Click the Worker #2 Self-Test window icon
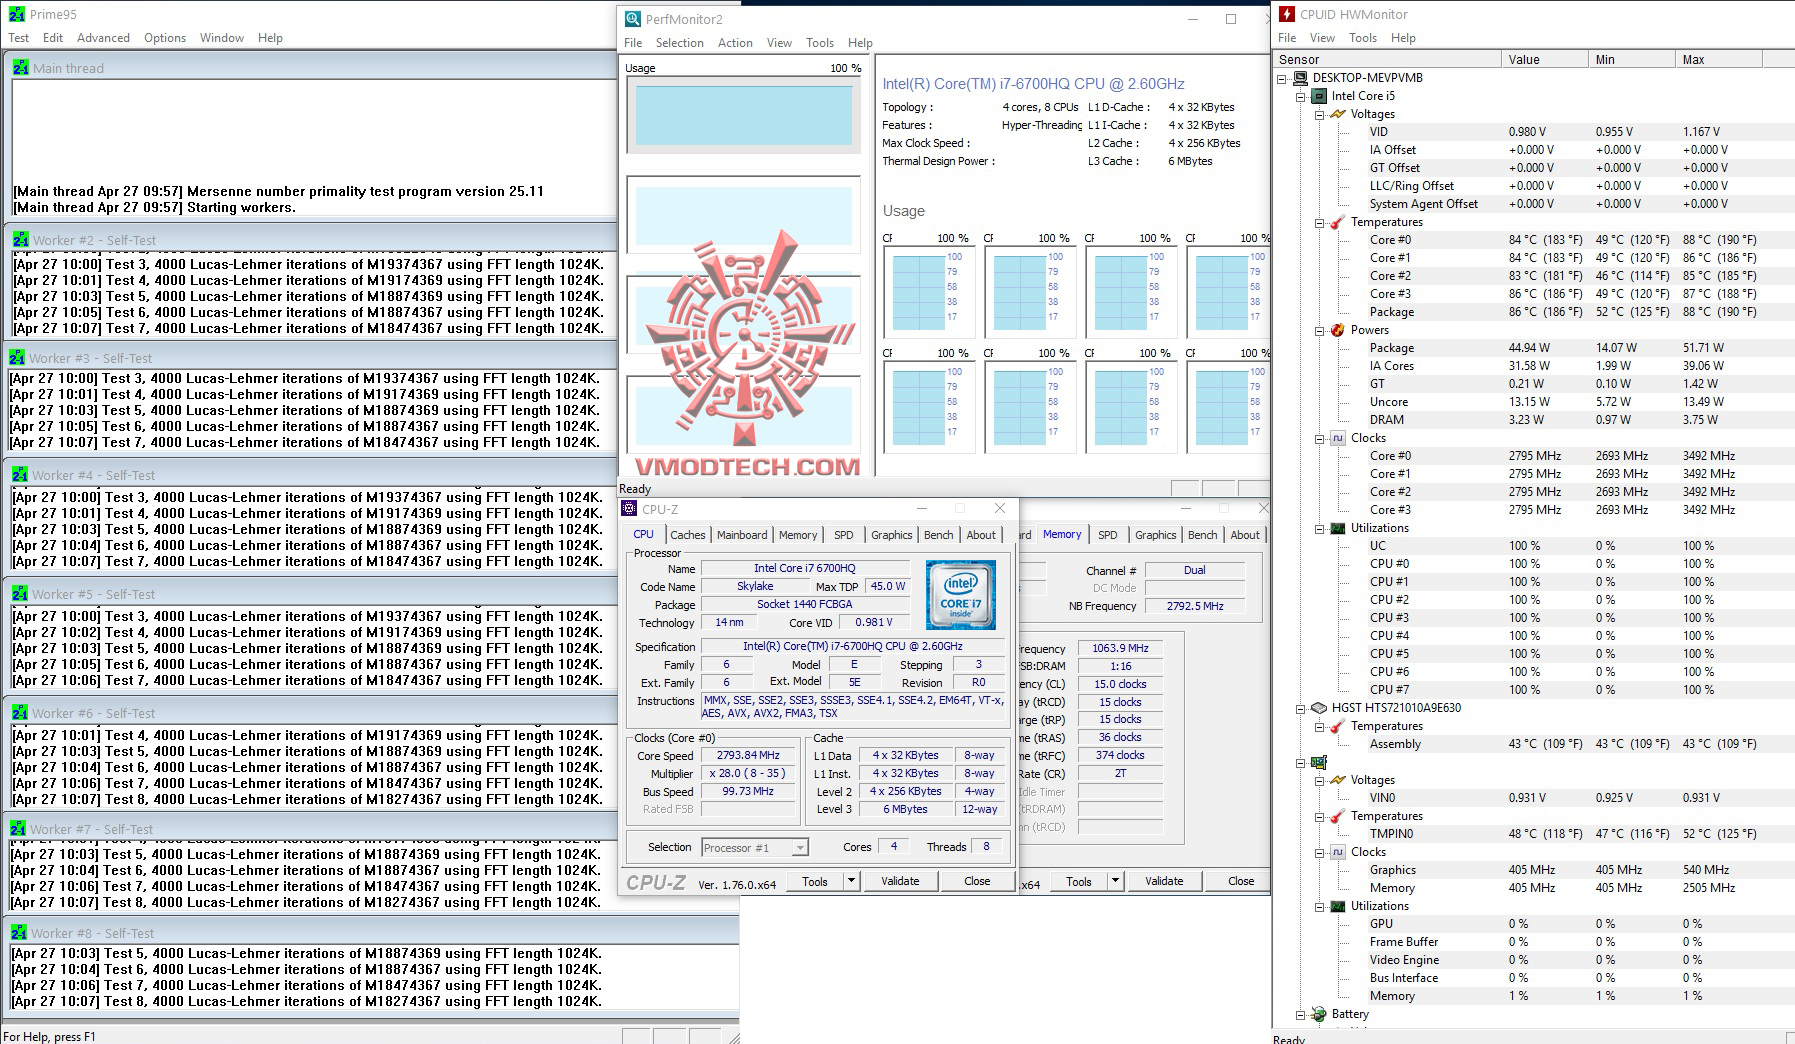Image resolution: width=1795 pixels, height=1044 pixels. pyautogui.click(x=21, y=240)
